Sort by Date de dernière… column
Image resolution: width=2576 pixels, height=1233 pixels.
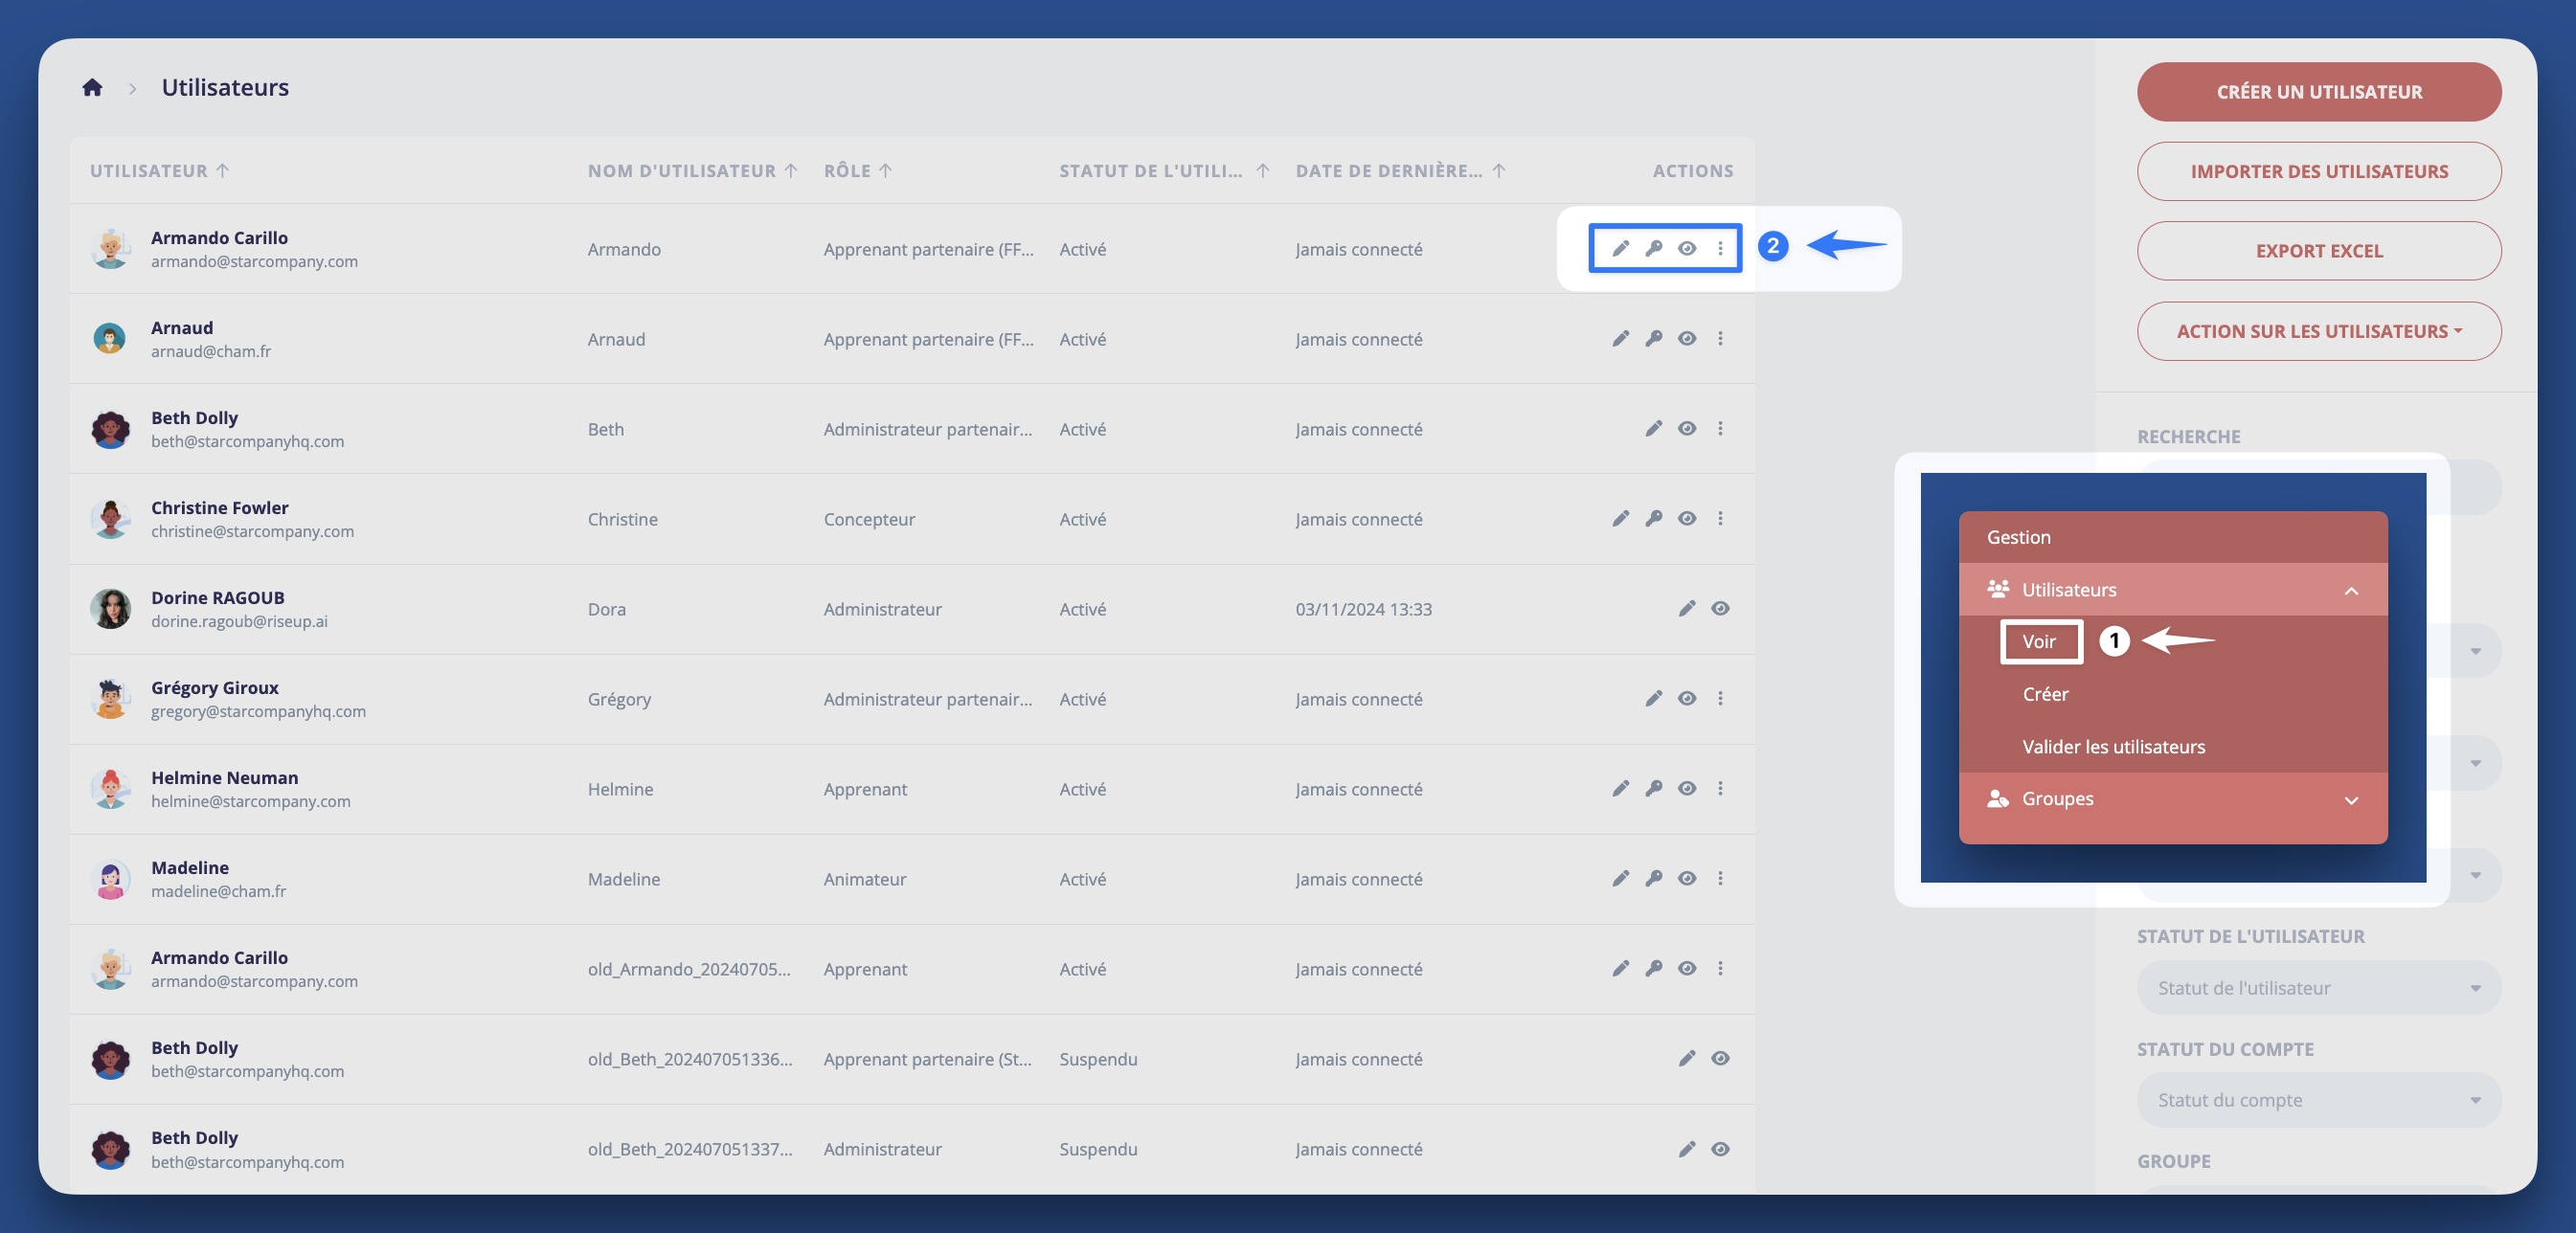[1400, 171]
